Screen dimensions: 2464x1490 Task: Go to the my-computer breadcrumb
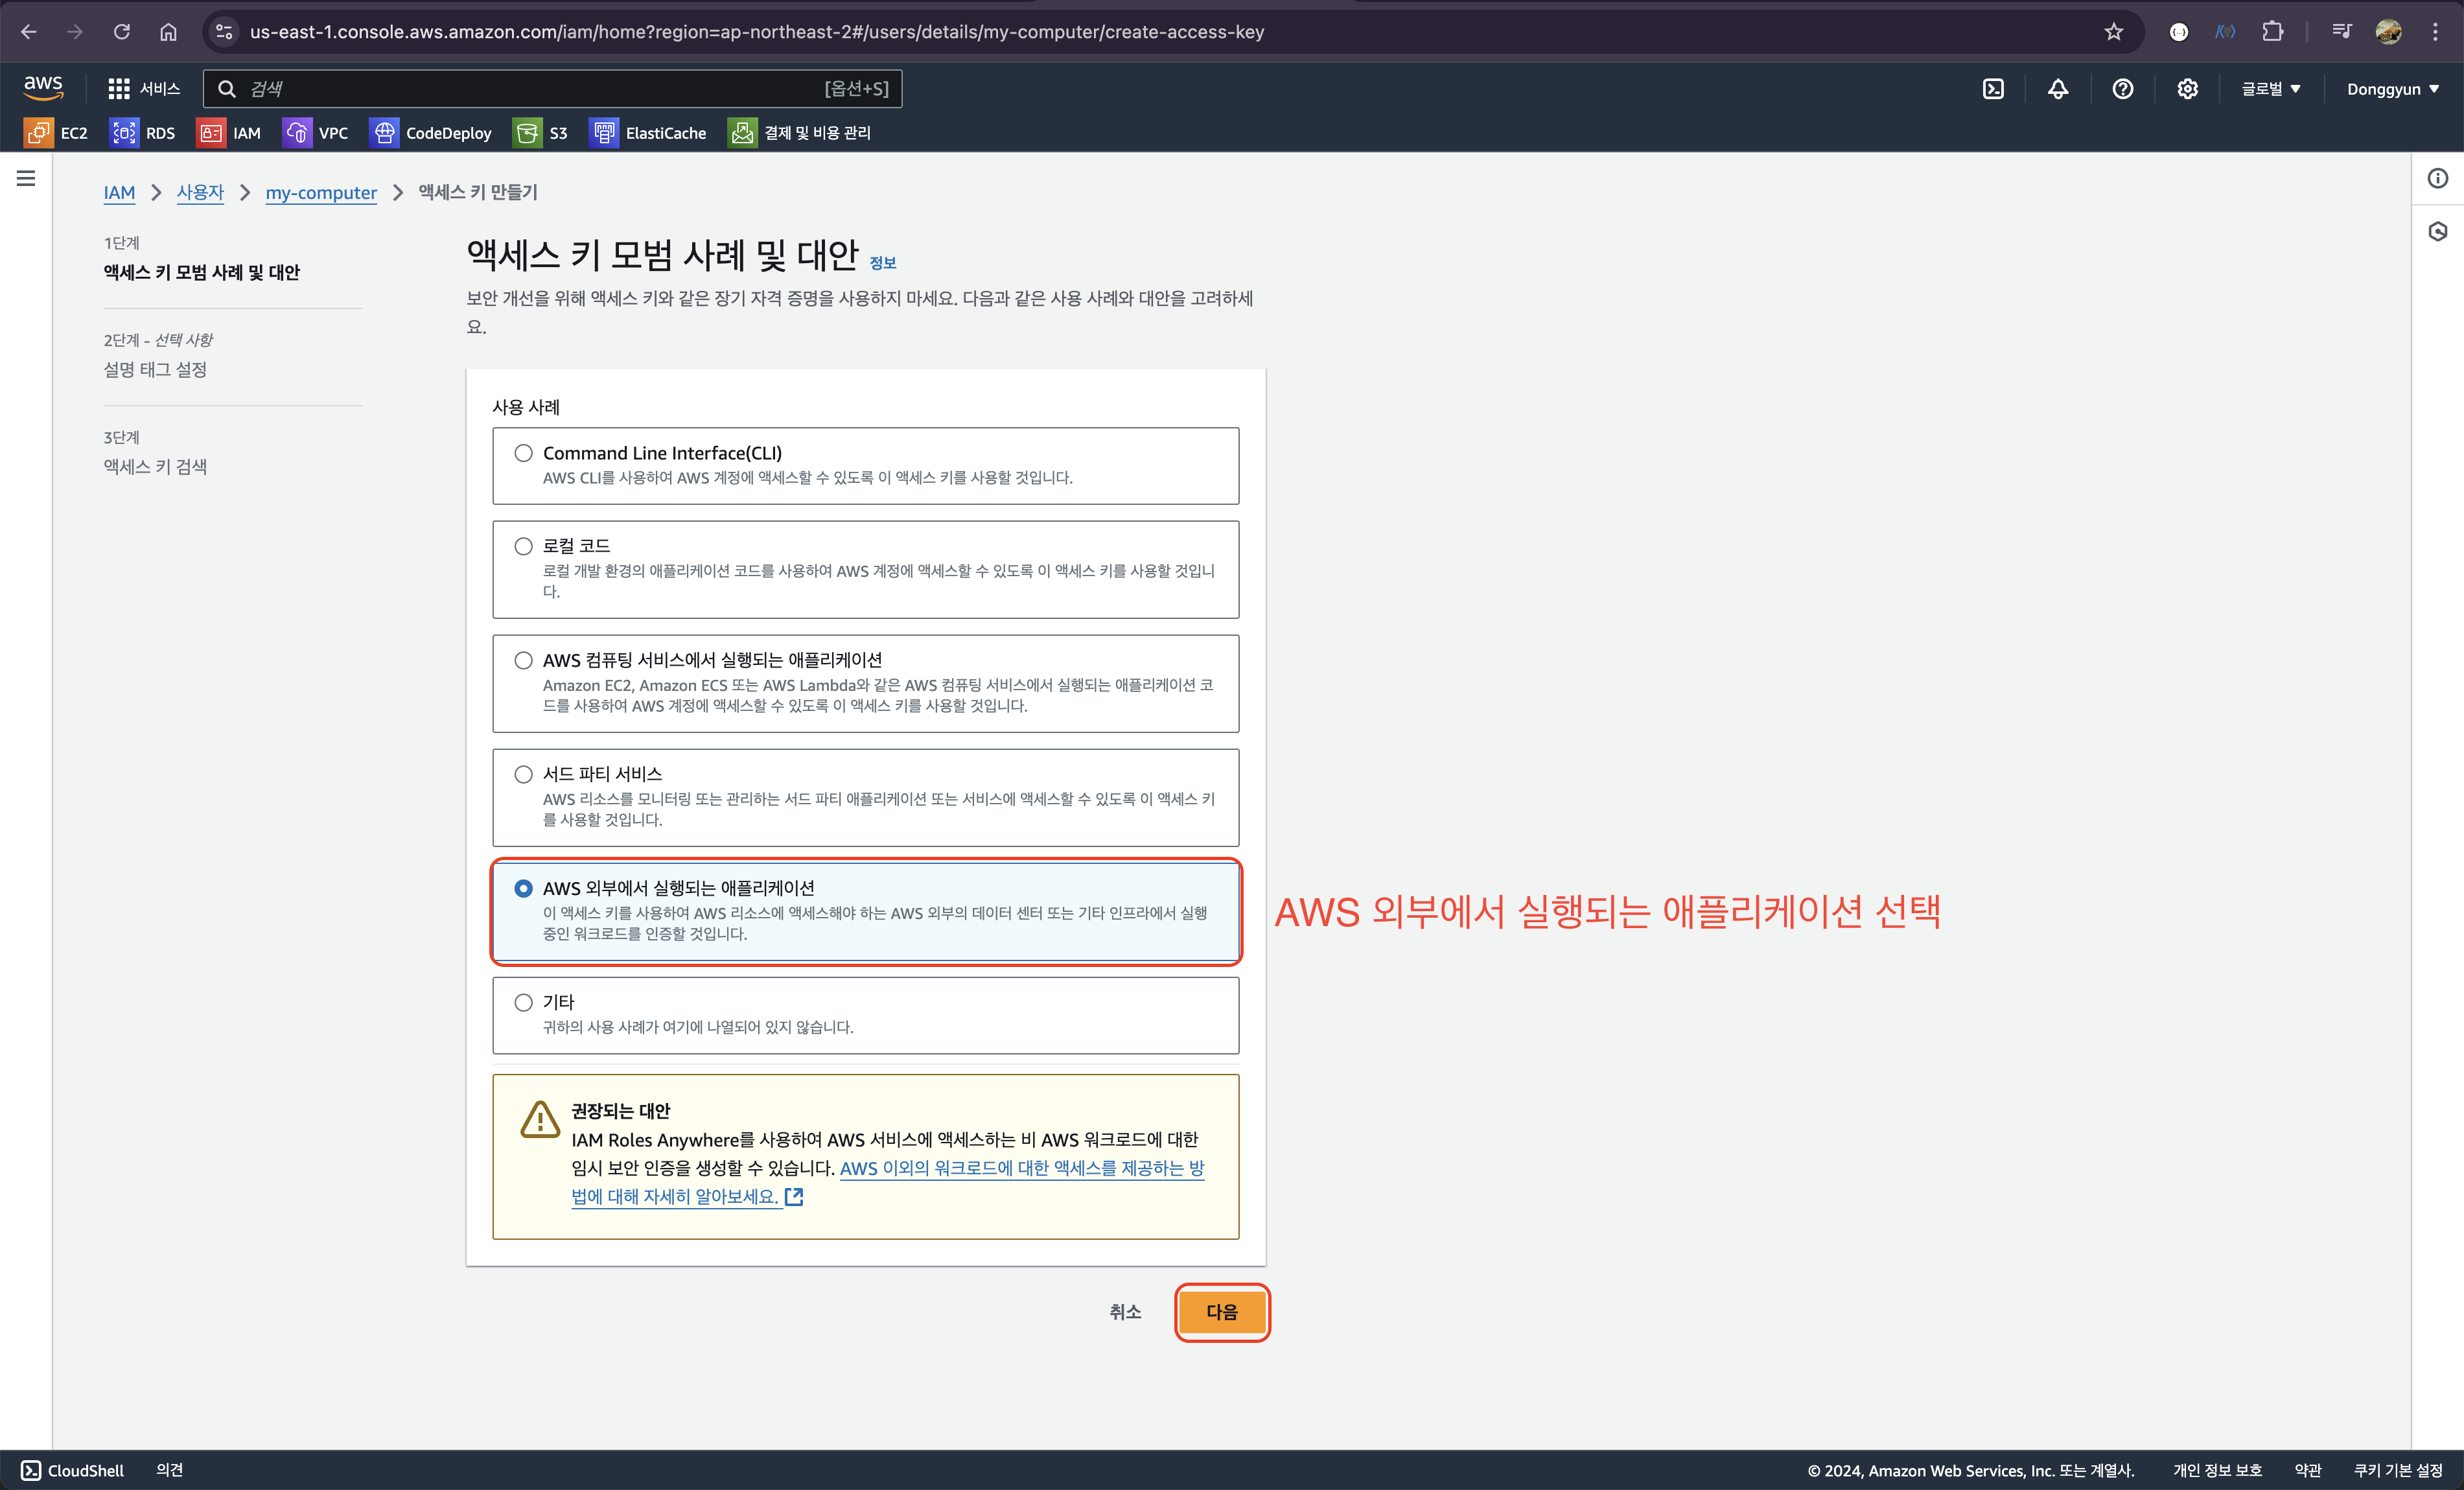click(321, 192)
